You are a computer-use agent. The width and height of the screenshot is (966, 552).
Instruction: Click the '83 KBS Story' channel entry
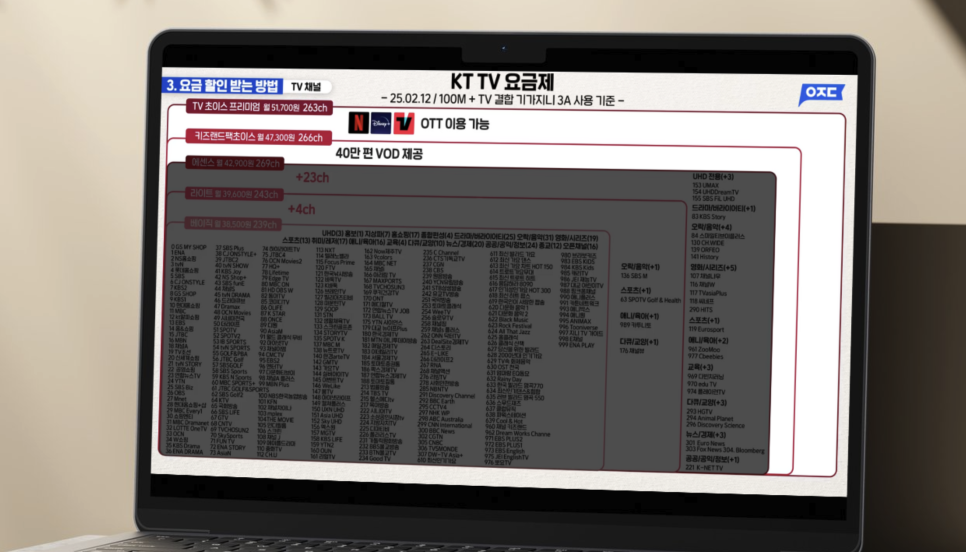pos(708,217)
